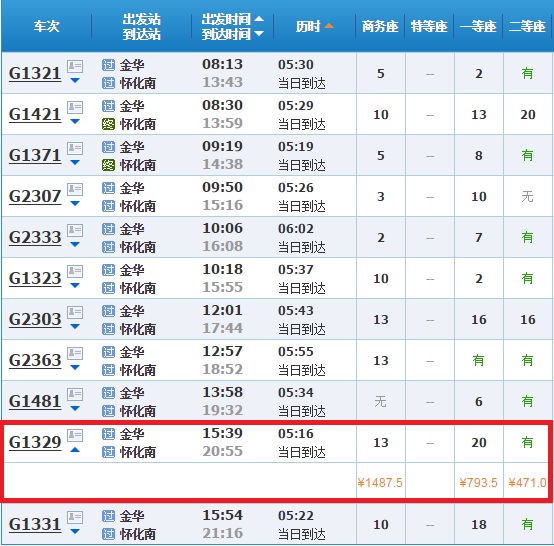Open train number link G1331

tap(35, 524)
